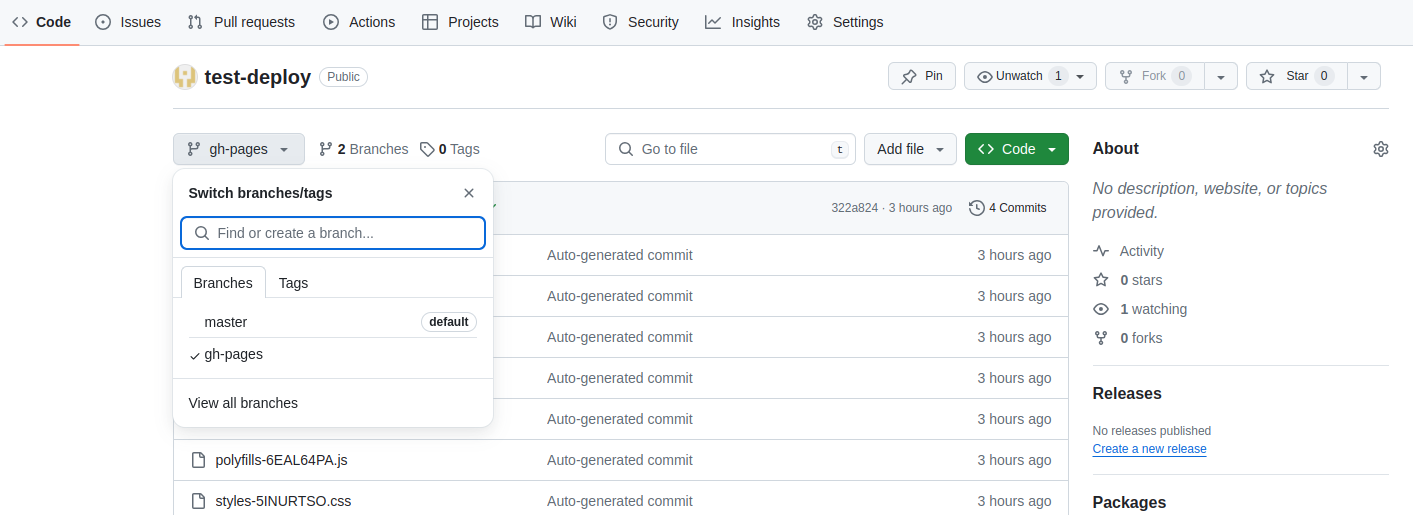Screen dimensions: 1413x515
Task: Open the Actions tab
Action: coord(359,22)
